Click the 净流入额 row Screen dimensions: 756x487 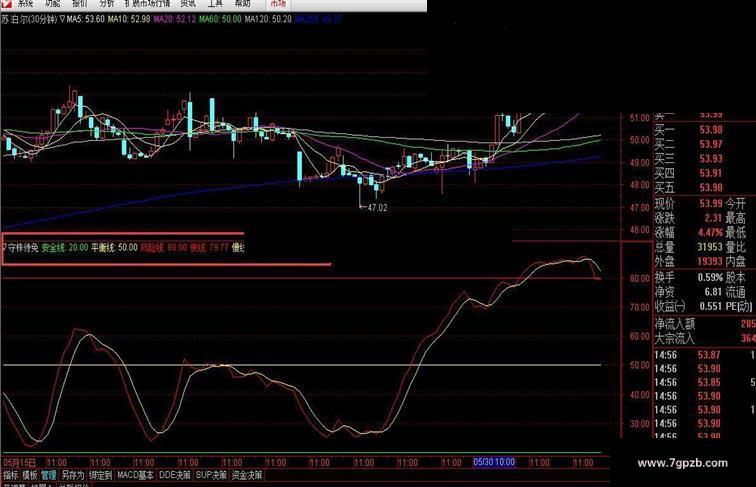coord(705,324)
